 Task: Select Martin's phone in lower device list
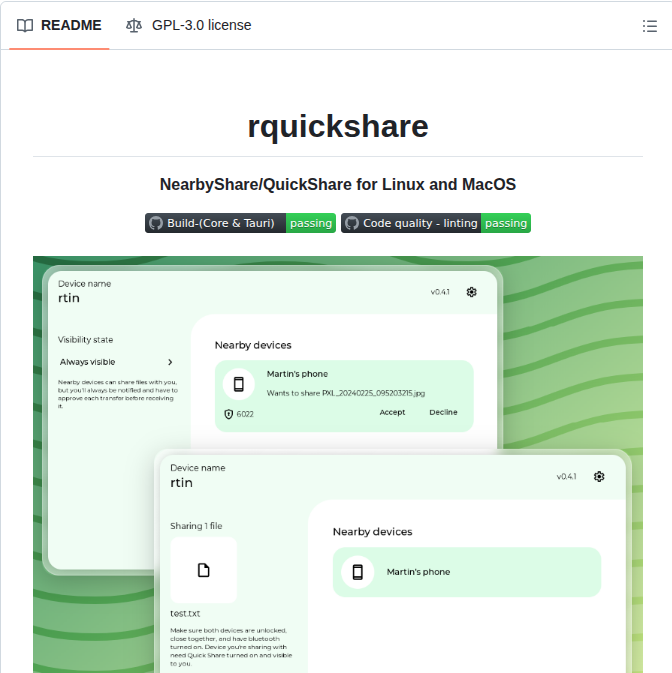[x=467, y=572]
